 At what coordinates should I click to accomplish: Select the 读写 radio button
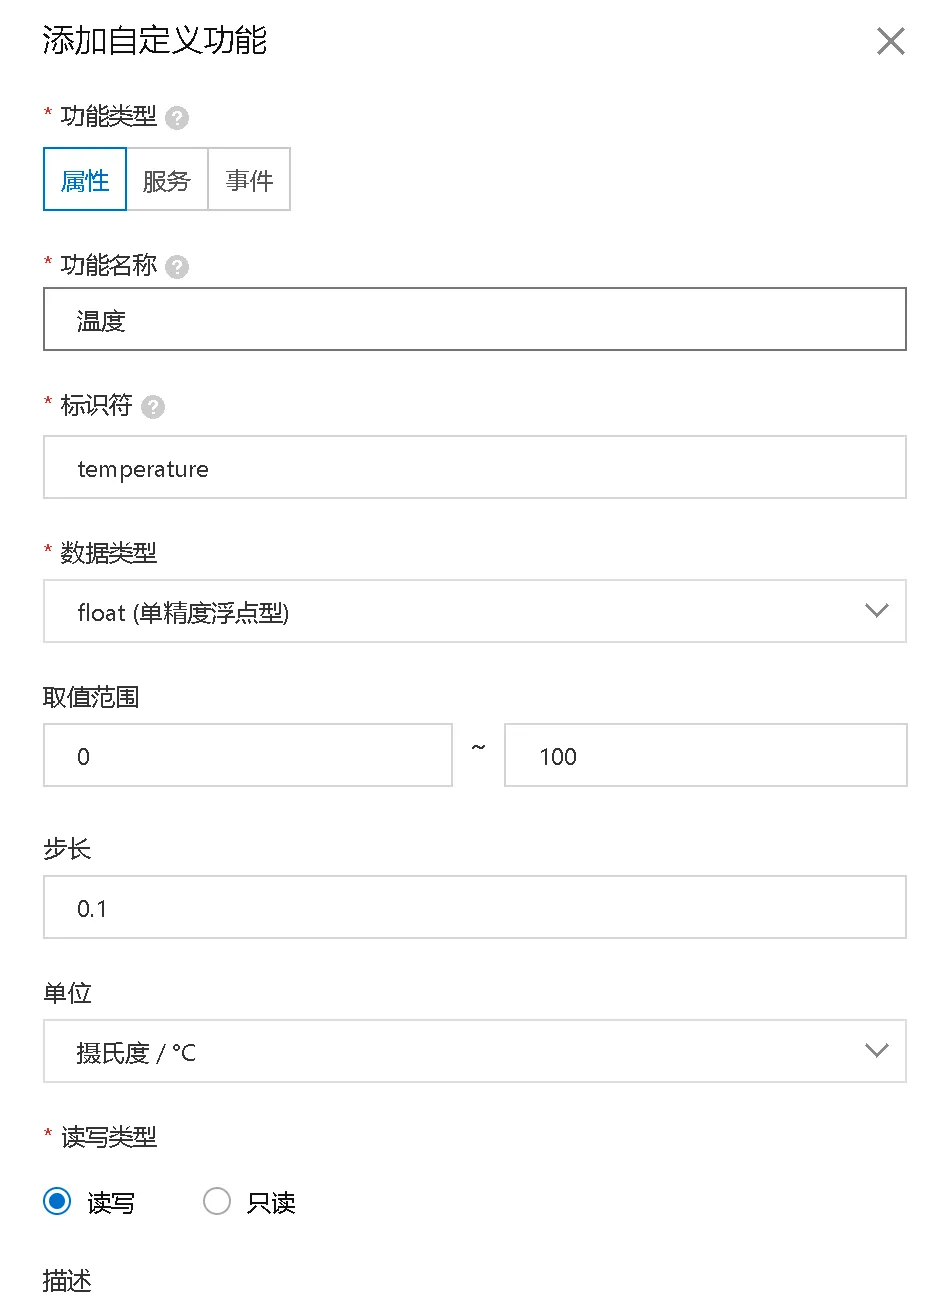click(57, 1201)
